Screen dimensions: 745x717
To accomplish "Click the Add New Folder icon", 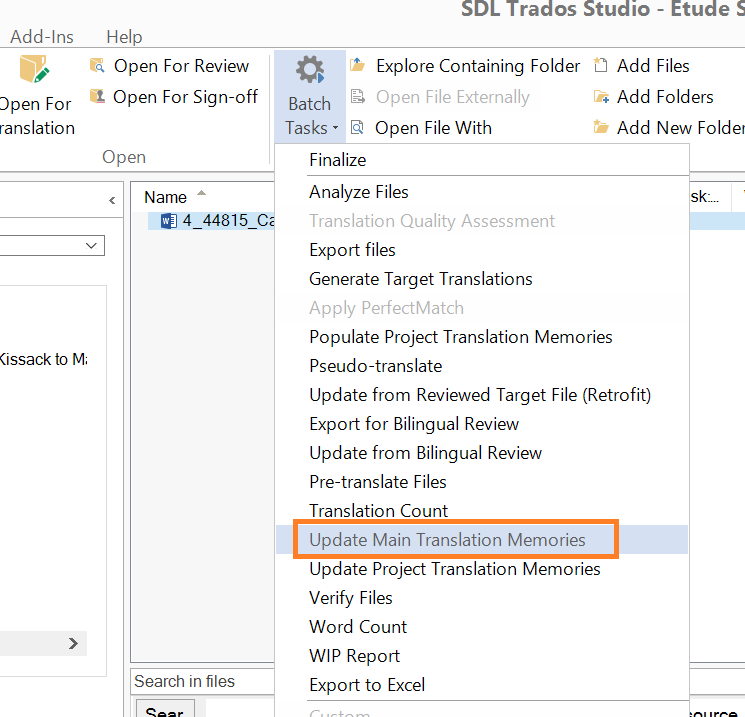I will pyautogui.click(x=601, y=127).
